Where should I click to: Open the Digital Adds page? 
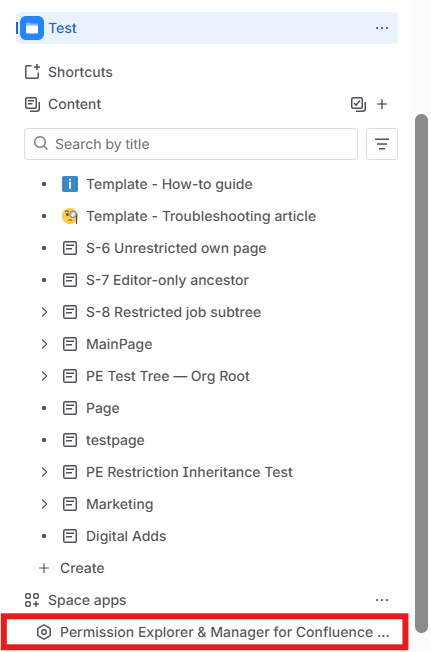(x=126, y=536)
